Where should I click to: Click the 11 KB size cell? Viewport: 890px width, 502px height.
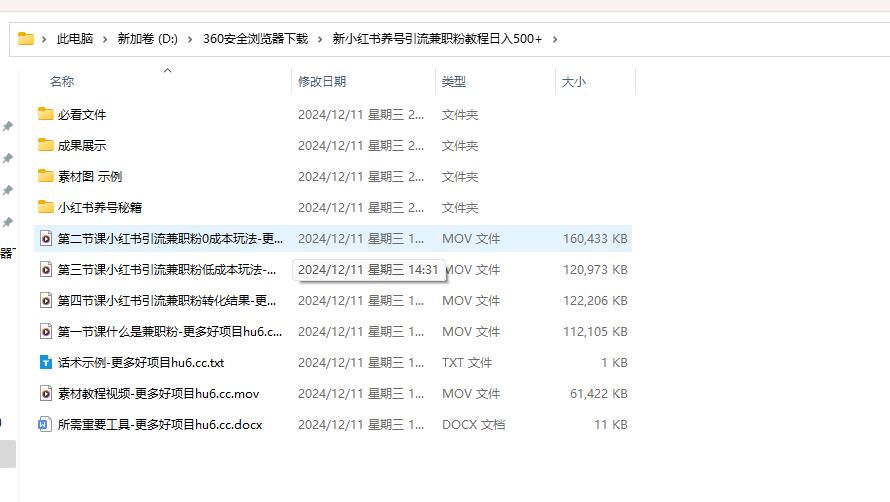pyautogui.click(x=611, y=424)
